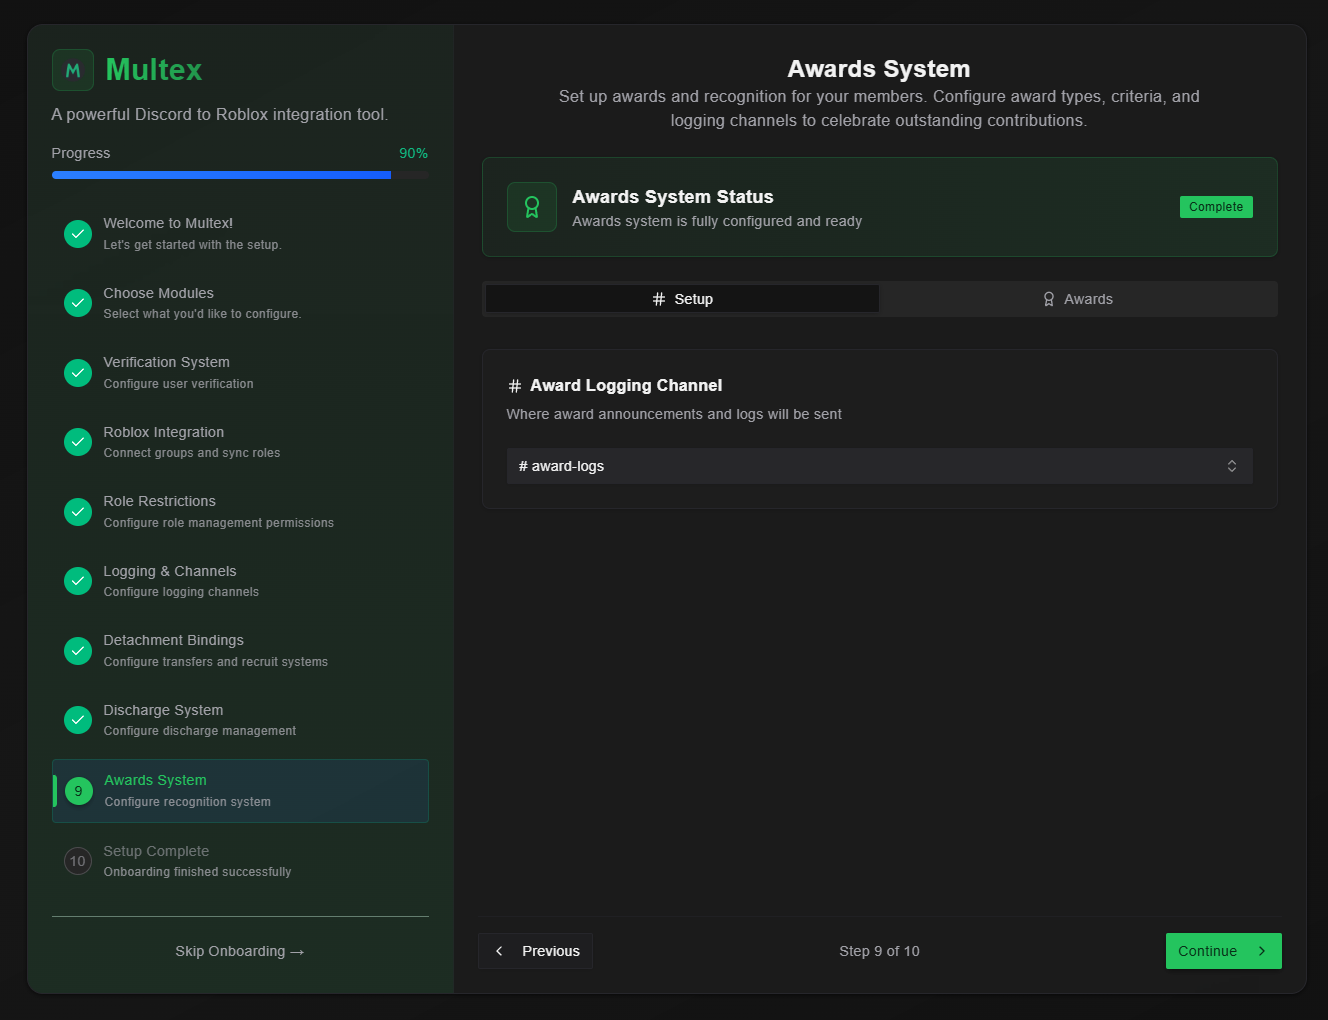Click the checkmark icon for Detachment Bindings
The height and width of the screenshot is (1020, 1328).
[x=78, y=650]
